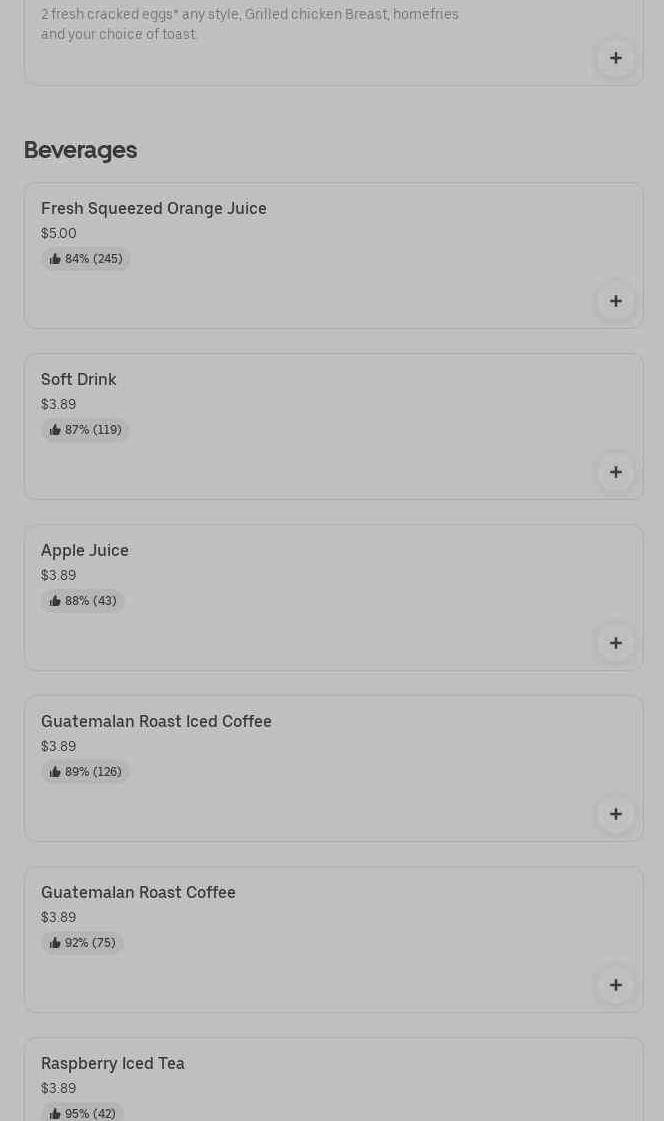Viewport: 664px width, 1121px height.
Task: Add the grilled chicken breast eggs dish
Action: (615, 59)
